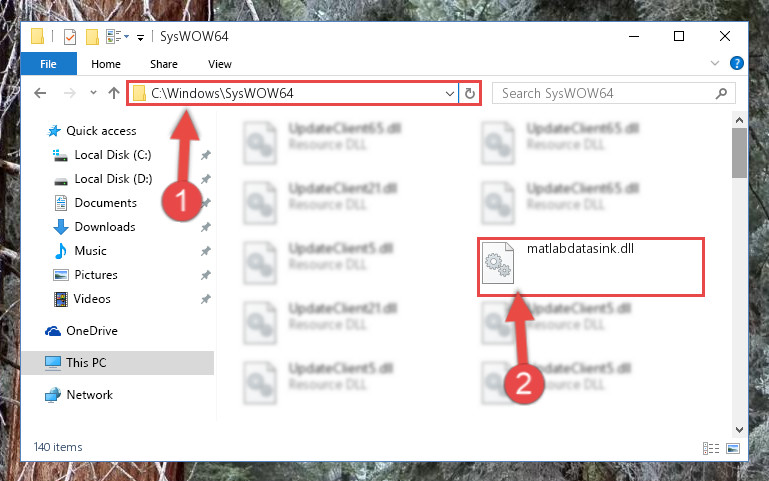Go up one folder level arrow
The image size is (769, 481).
(x=114, y=93)
